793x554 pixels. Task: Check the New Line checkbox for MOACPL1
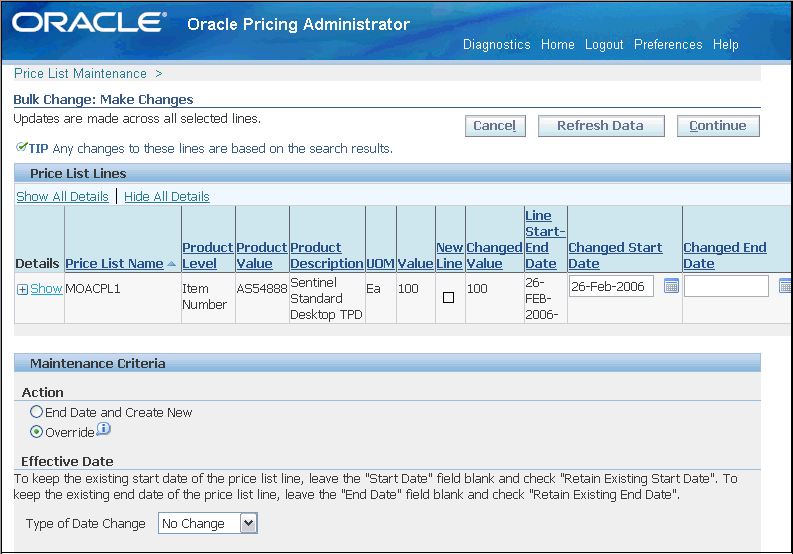448,297
